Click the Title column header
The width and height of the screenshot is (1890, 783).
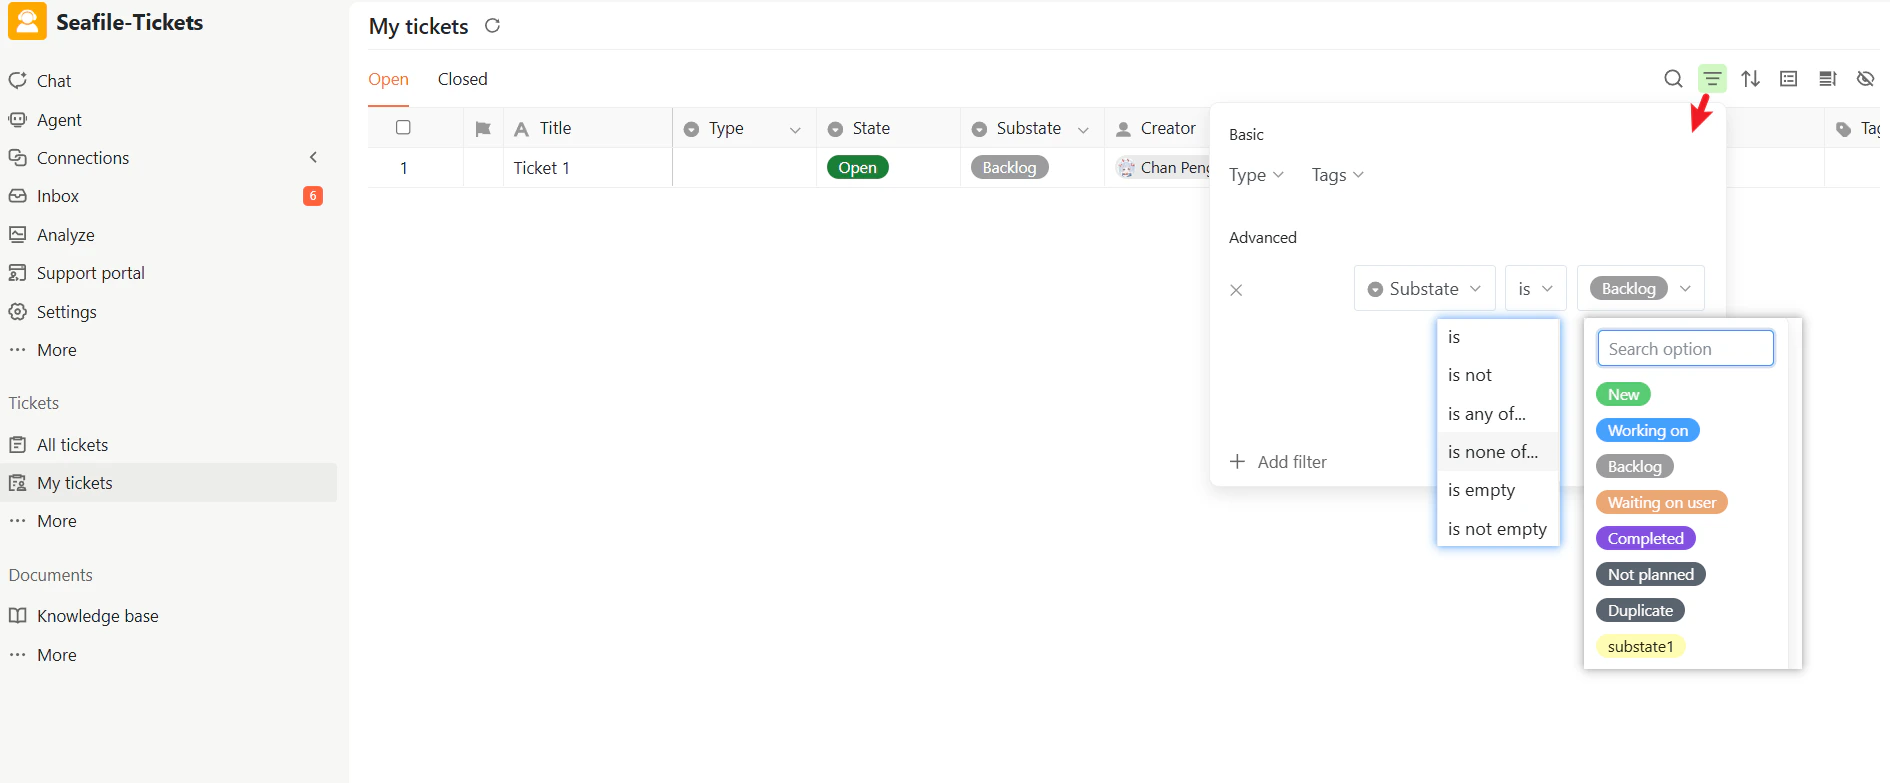click(x=587, y=128)
